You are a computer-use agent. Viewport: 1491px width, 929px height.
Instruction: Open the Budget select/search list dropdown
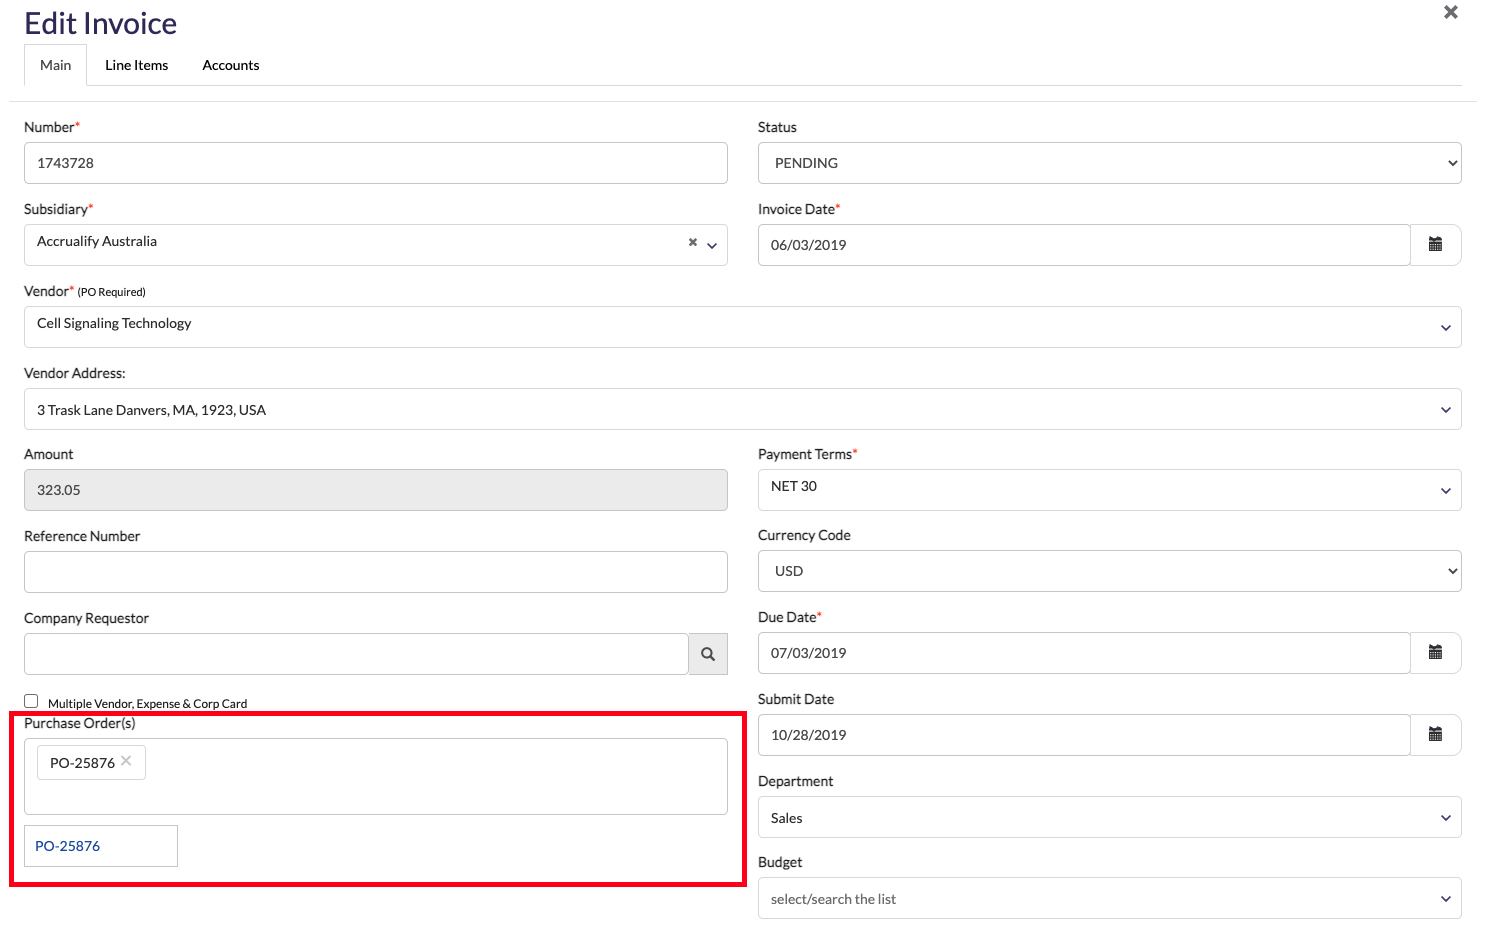1109,898
